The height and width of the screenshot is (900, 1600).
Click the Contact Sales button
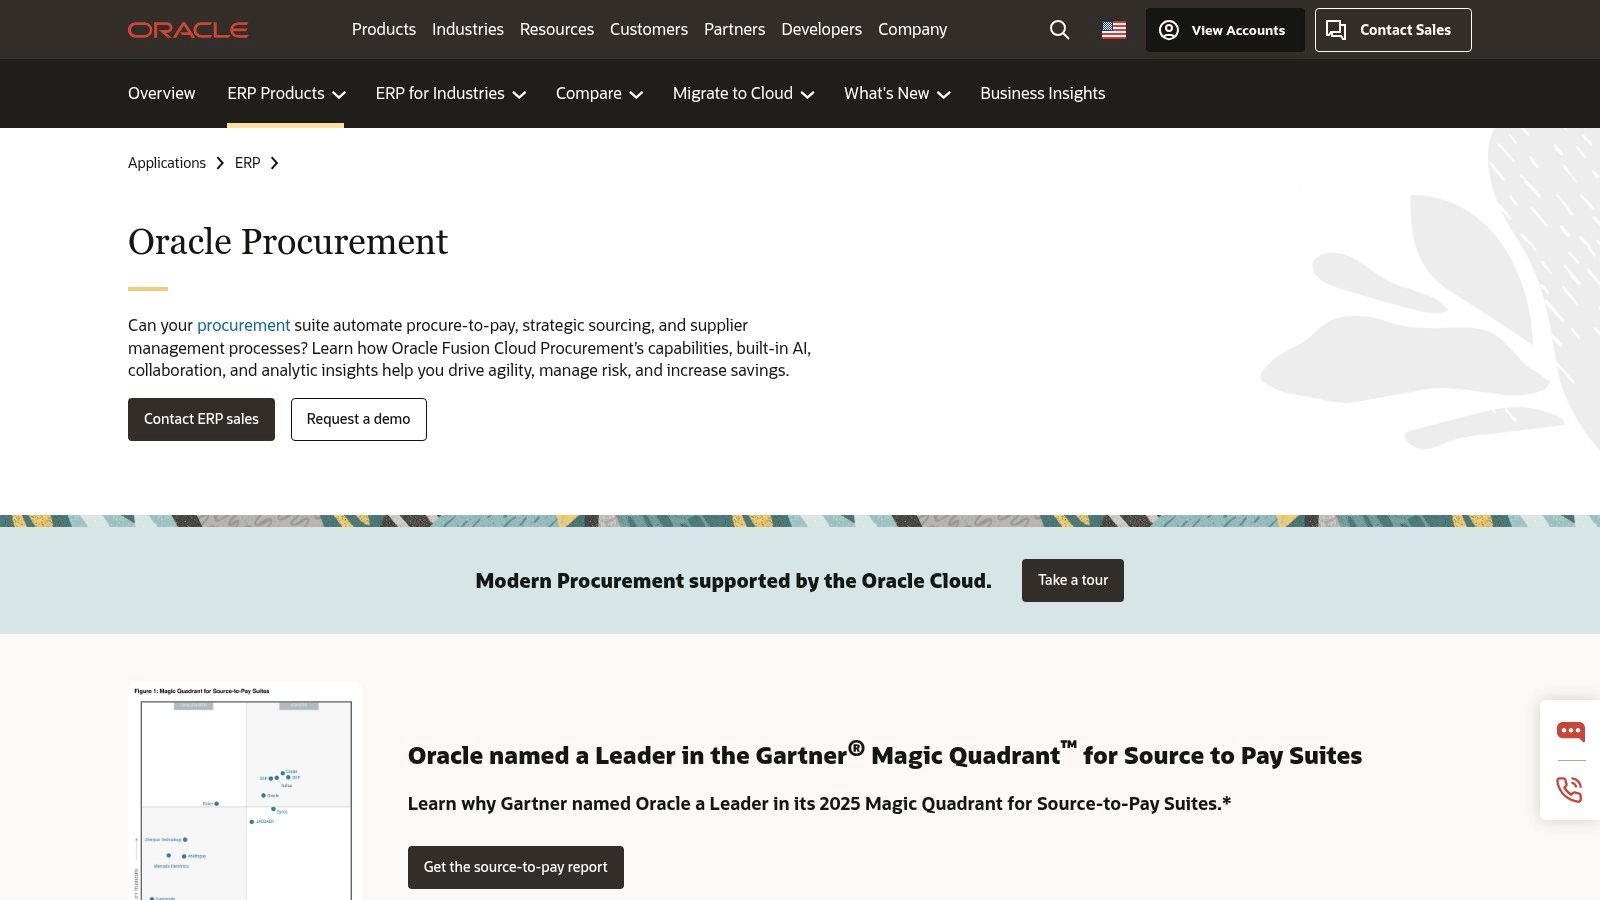pos(1392,30)
